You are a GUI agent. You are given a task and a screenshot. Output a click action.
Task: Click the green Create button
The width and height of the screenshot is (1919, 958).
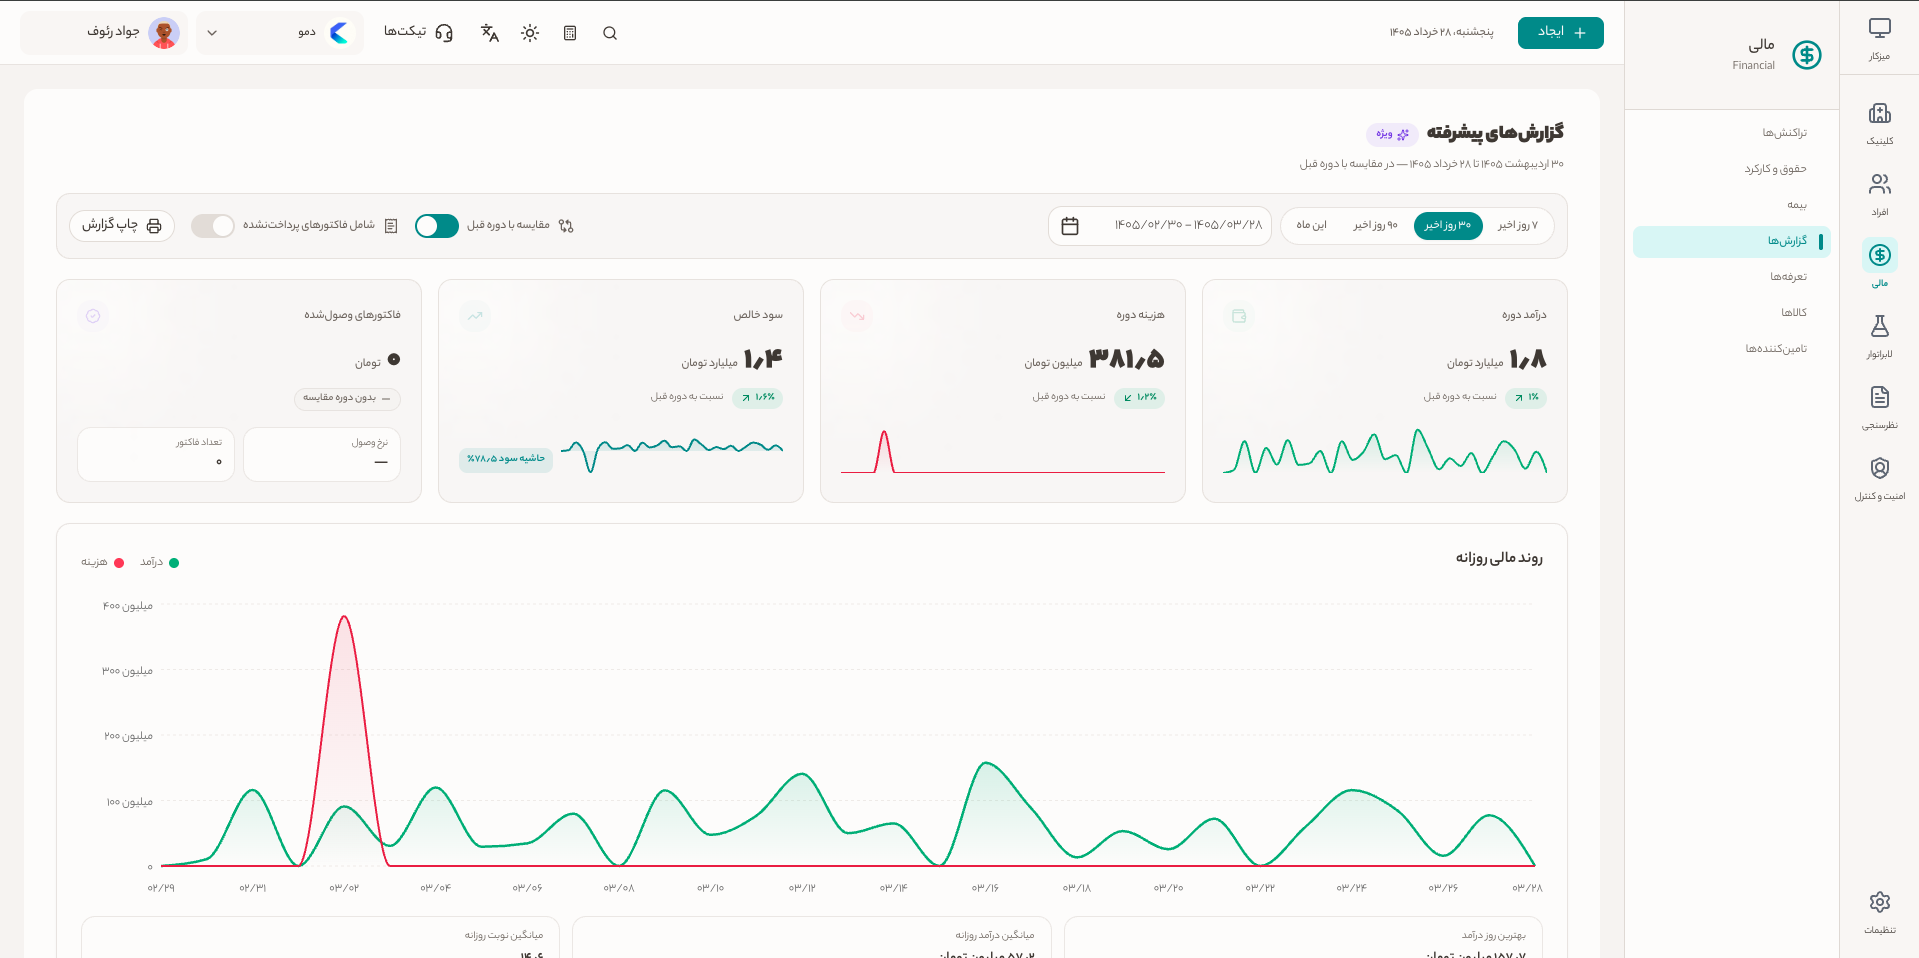tap(1561, 33)
